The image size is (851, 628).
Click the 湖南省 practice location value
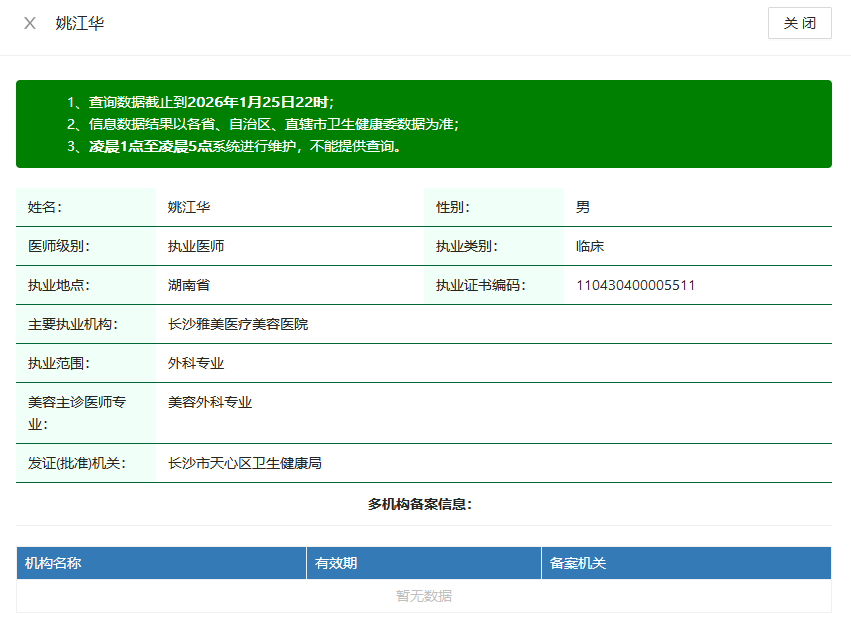(x=189, y=285)
